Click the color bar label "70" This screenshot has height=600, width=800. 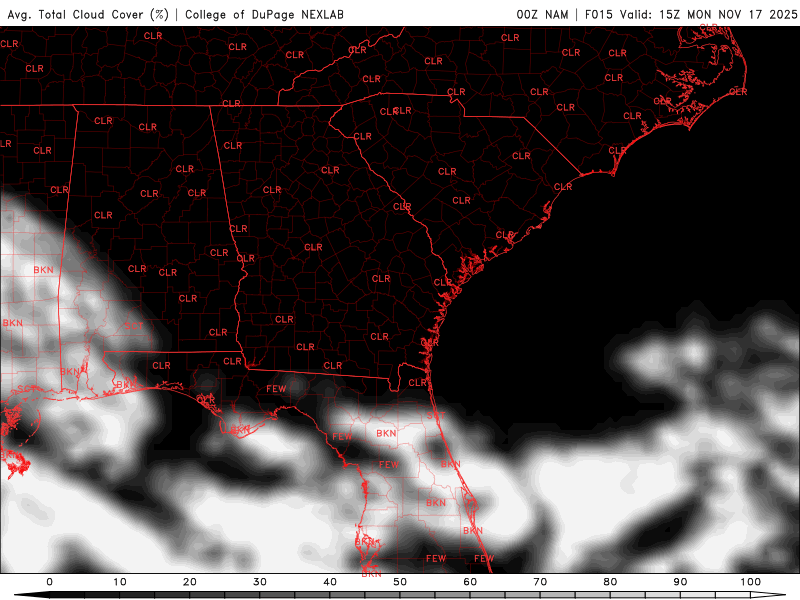(540, 582)
